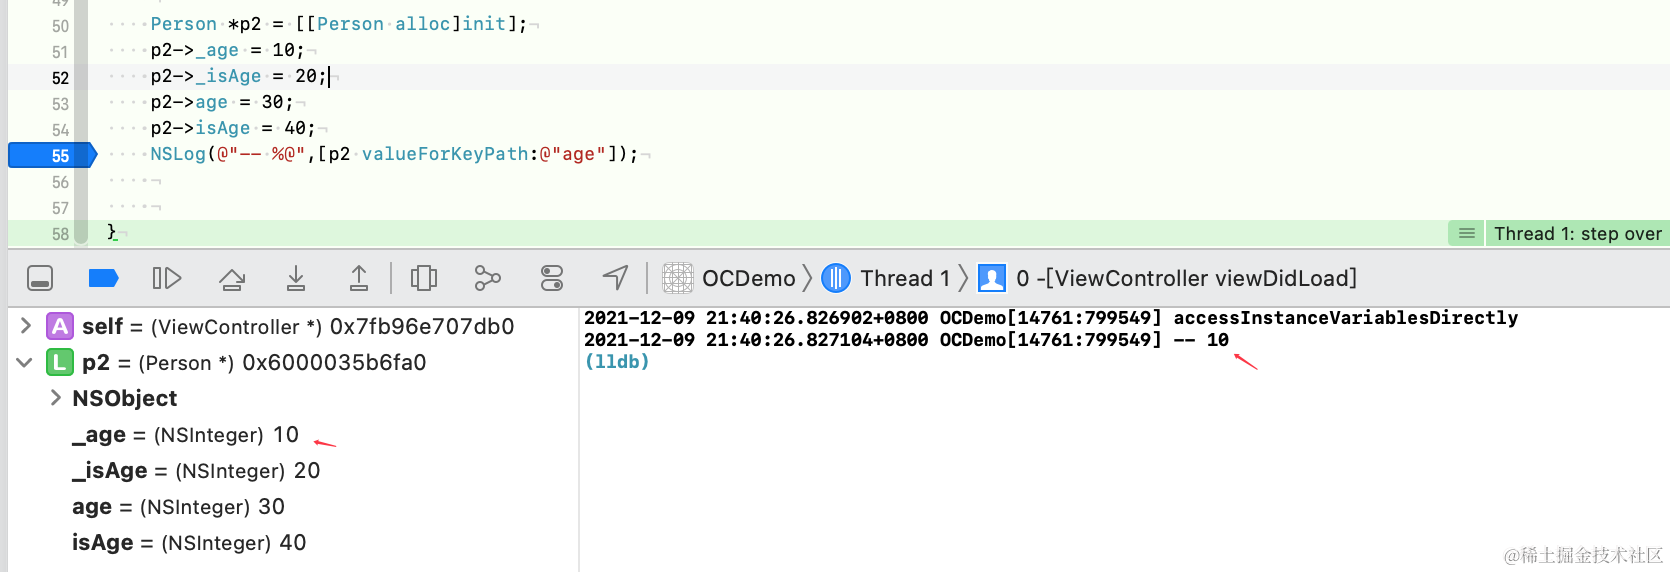Viewport: 1670px width, 572px height.
Task: Click the person frame icon before viewDidLoad
Action: pyautogui.click(x=992, y=278)
